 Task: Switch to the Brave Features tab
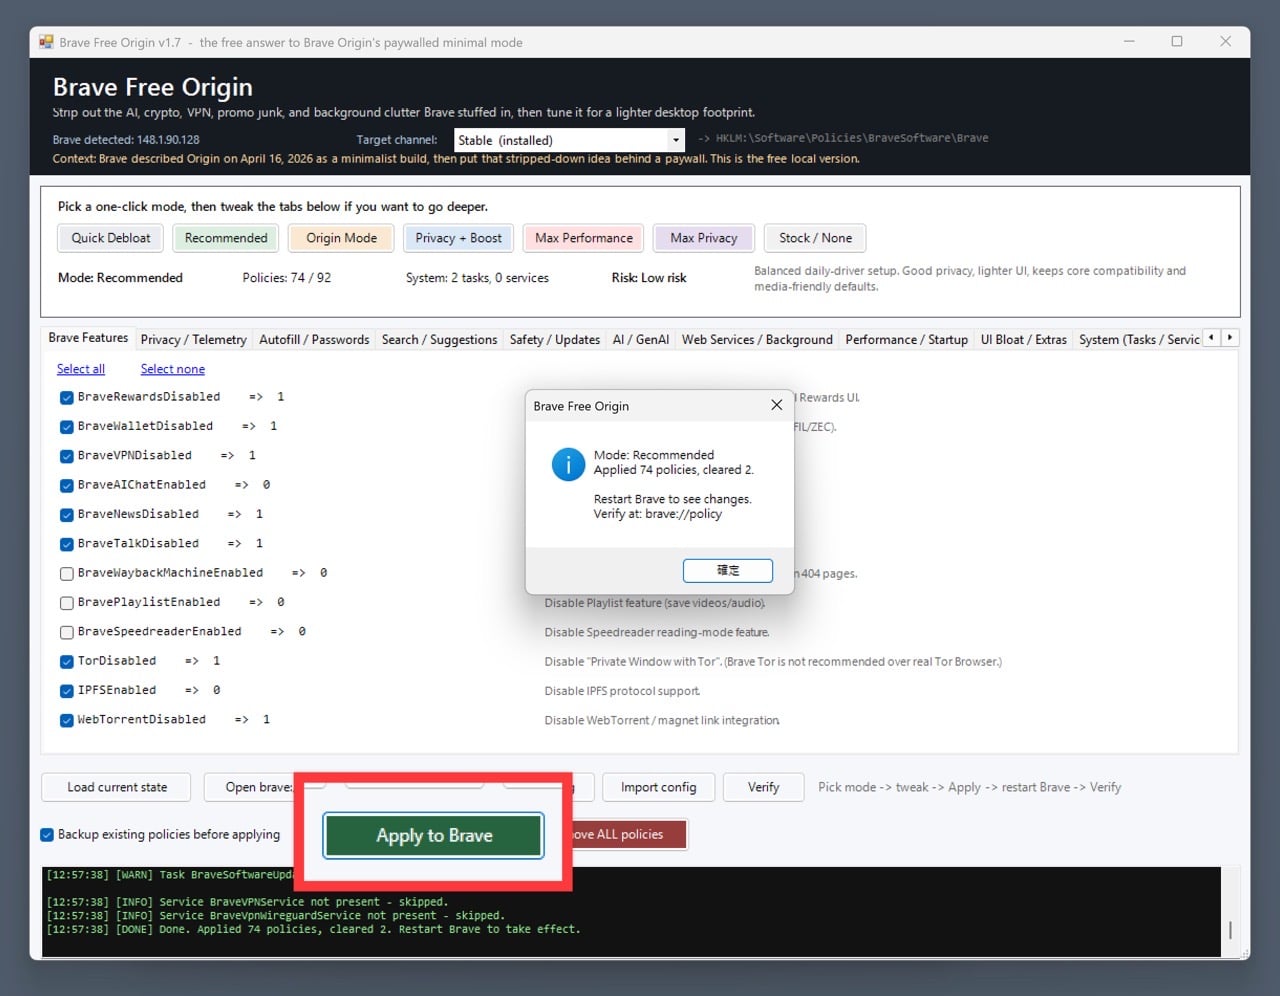88,338
